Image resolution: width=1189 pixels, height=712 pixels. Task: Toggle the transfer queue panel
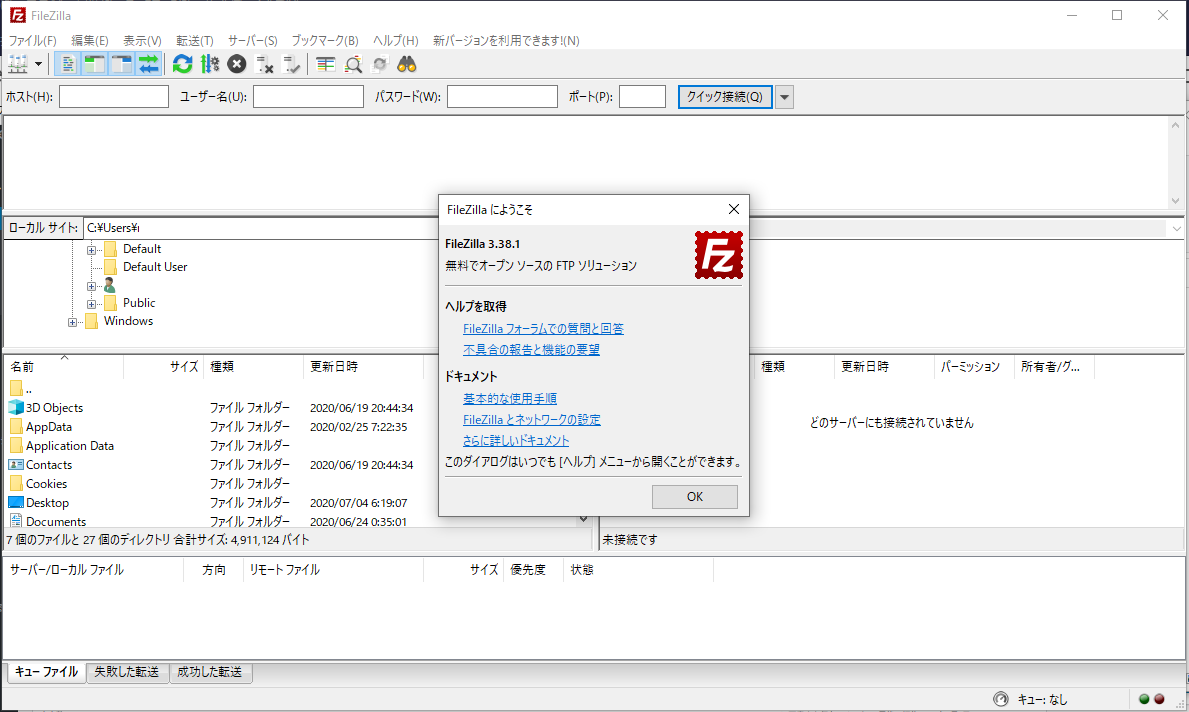pos(148,63)
